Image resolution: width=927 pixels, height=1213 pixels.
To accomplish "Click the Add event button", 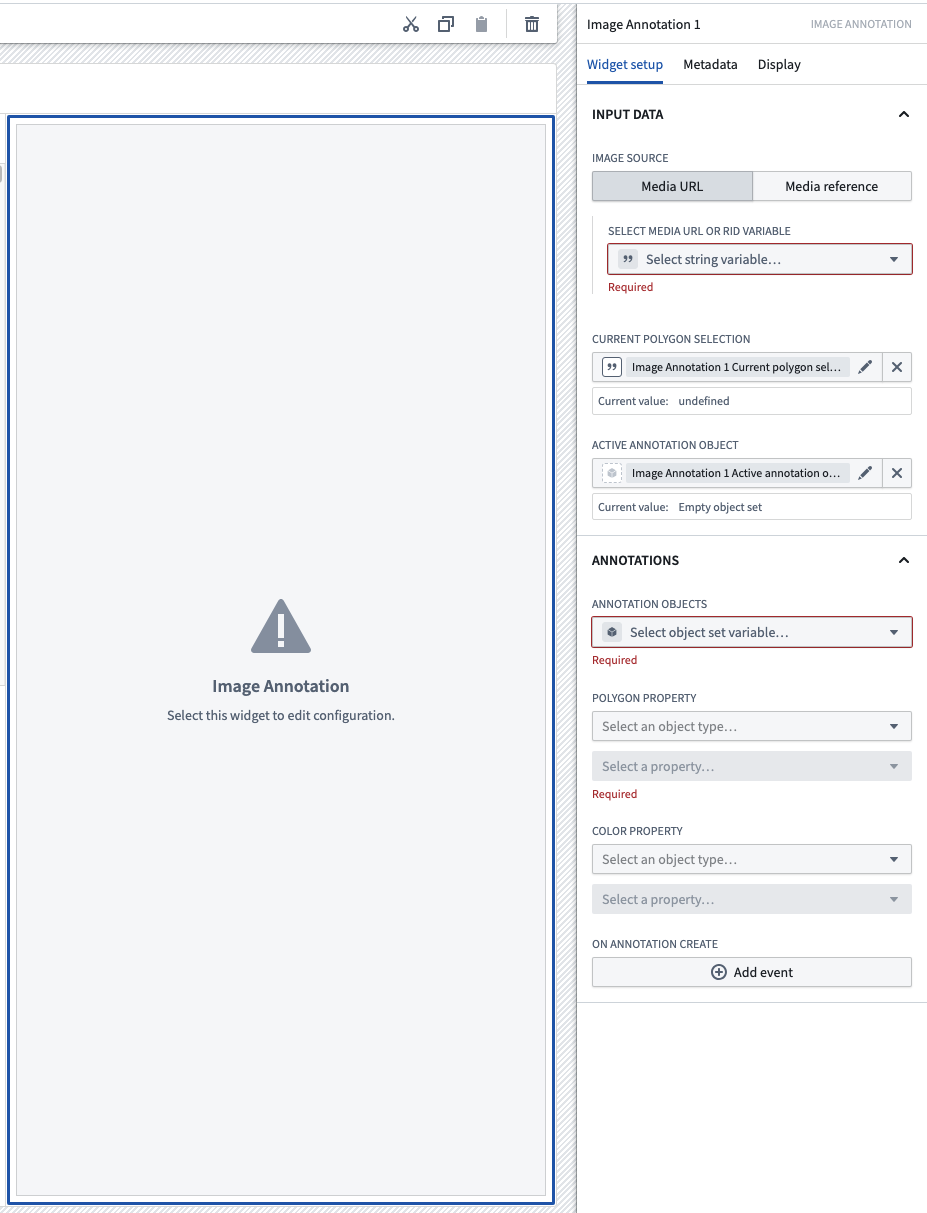I will point(752,972).
